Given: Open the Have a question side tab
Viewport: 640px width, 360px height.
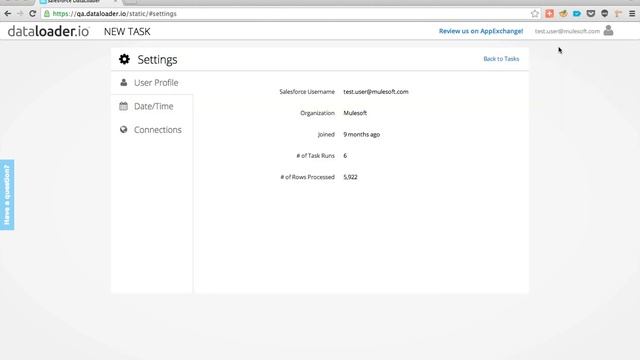Looking at the screenshot, I should pos(7,195).
